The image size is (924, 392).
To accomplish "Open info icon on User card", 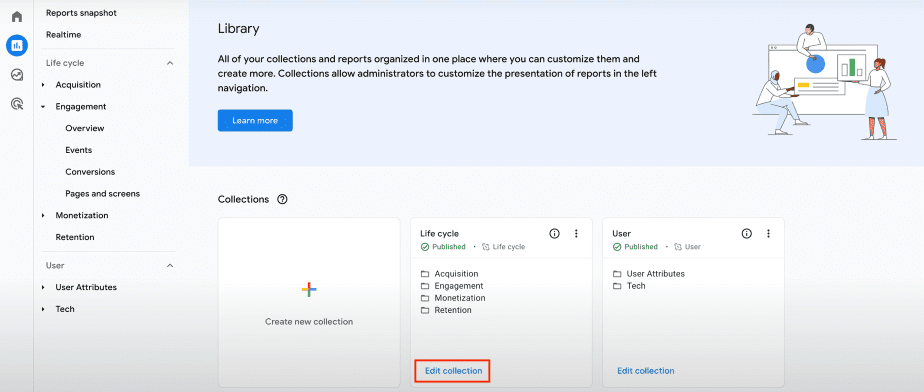I will [746, 233].
